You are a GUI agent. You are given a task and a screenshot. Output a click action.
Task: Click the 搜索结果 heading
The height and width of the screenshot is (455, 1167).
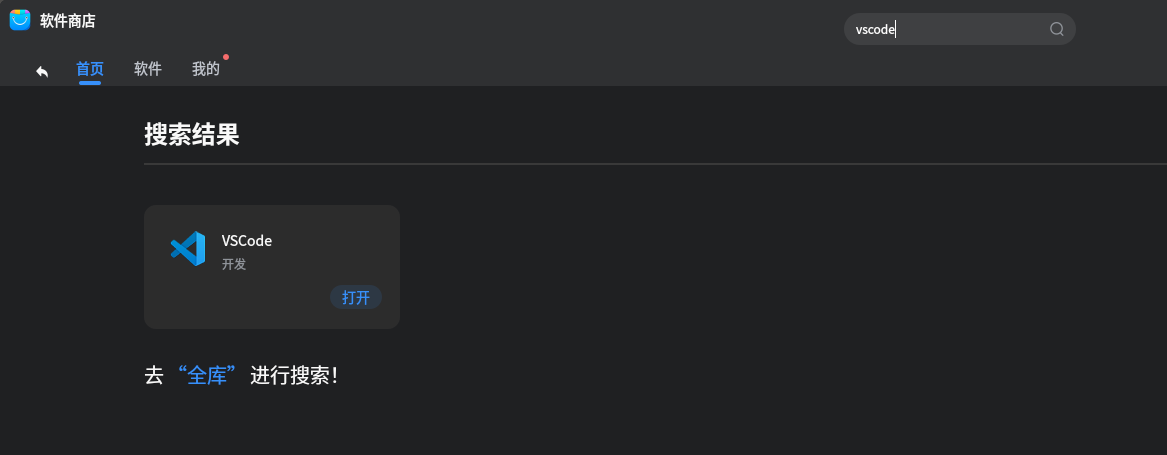point(191,135)
